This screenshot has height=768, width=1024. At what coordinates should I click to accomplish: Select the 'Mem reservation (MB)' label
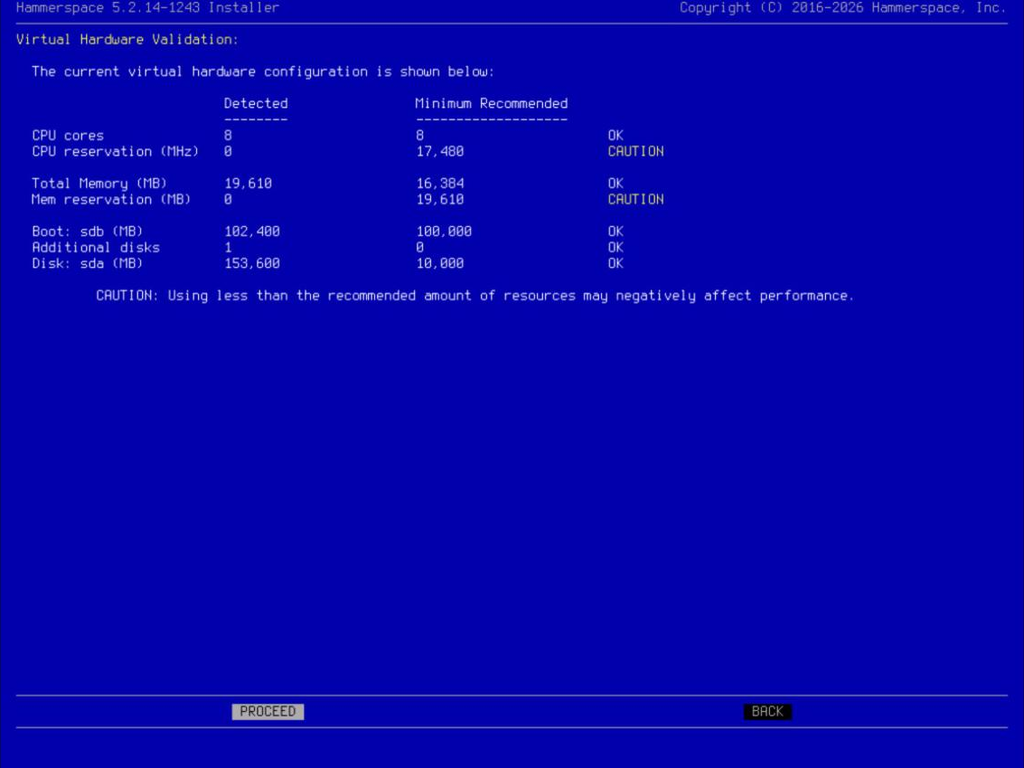pyautogui.click(x=112, y=199)
